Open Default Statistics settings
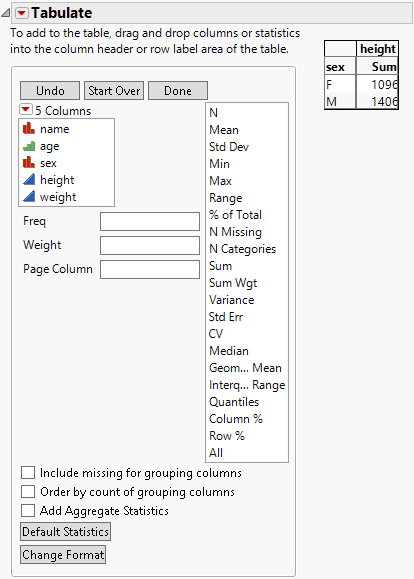The image size is (414, 579). 65,532
